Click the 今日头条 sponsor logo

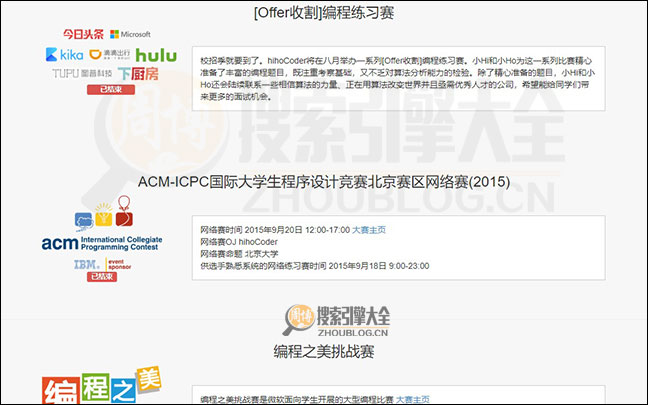83,34
